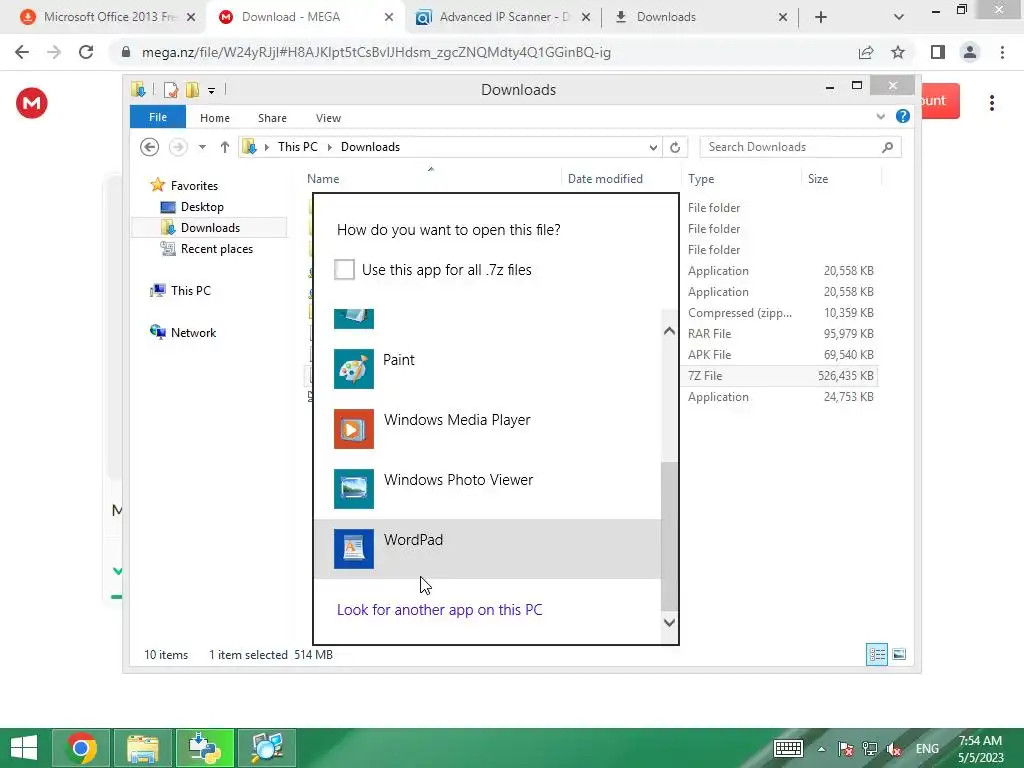This screenshot has width=1024, height=768.
Task: Click the app list scrollbar thumb
Action: tap(669, 536)
